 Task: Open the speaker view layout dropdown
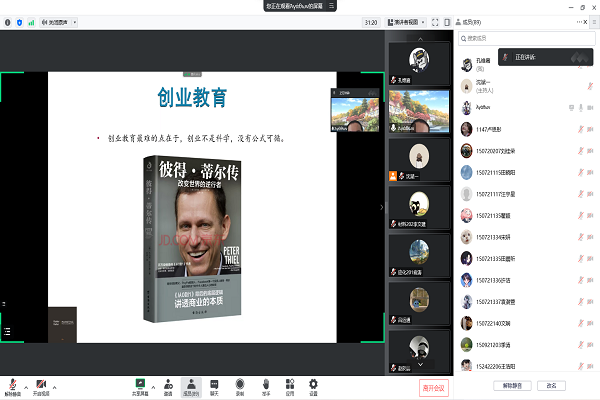click(406, 23)
